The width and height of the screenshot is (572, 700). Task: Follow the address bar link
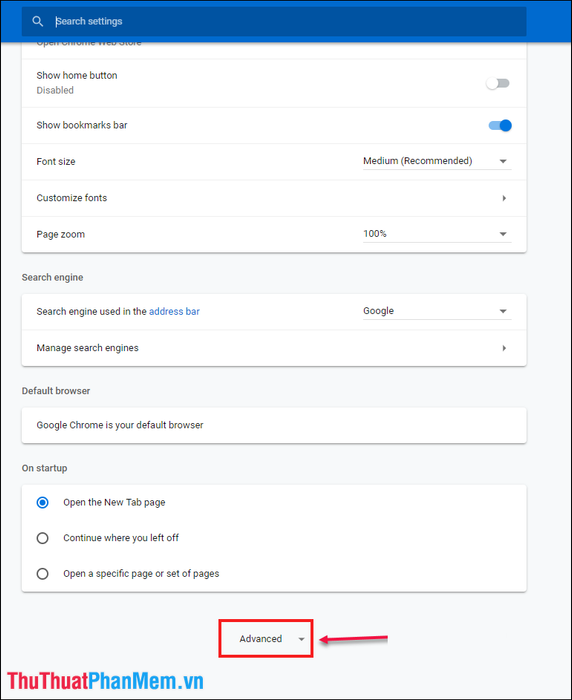[174, 311]
